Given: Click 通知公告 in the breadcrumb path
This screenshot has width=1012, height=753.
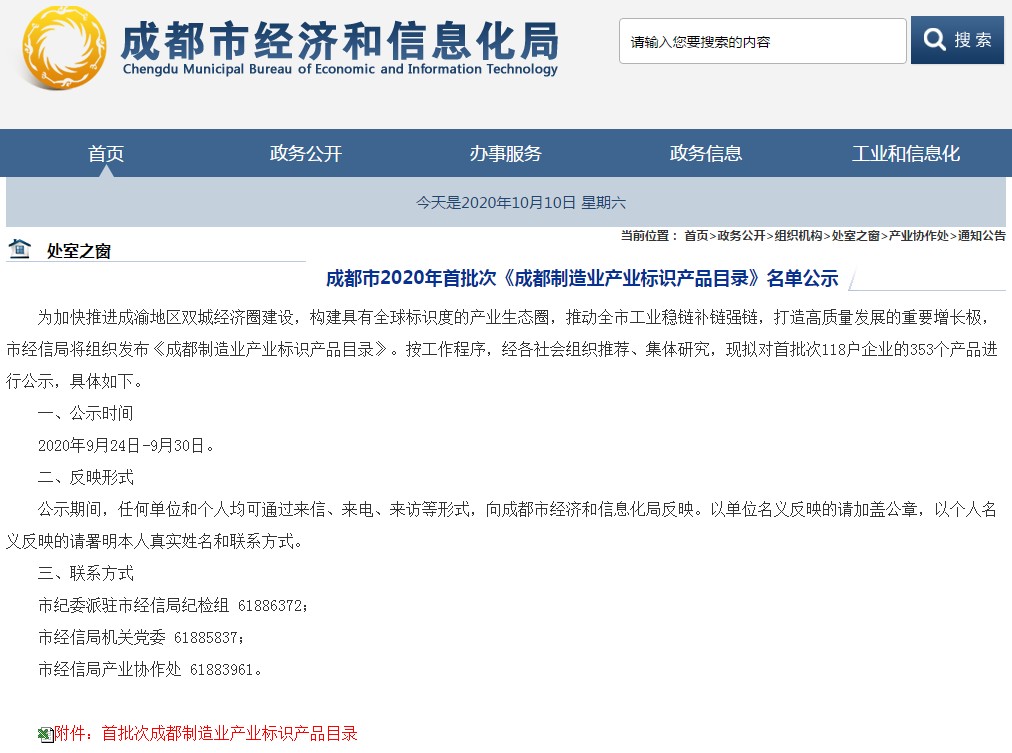Looking at the screenshot, I should coord(982,236).
